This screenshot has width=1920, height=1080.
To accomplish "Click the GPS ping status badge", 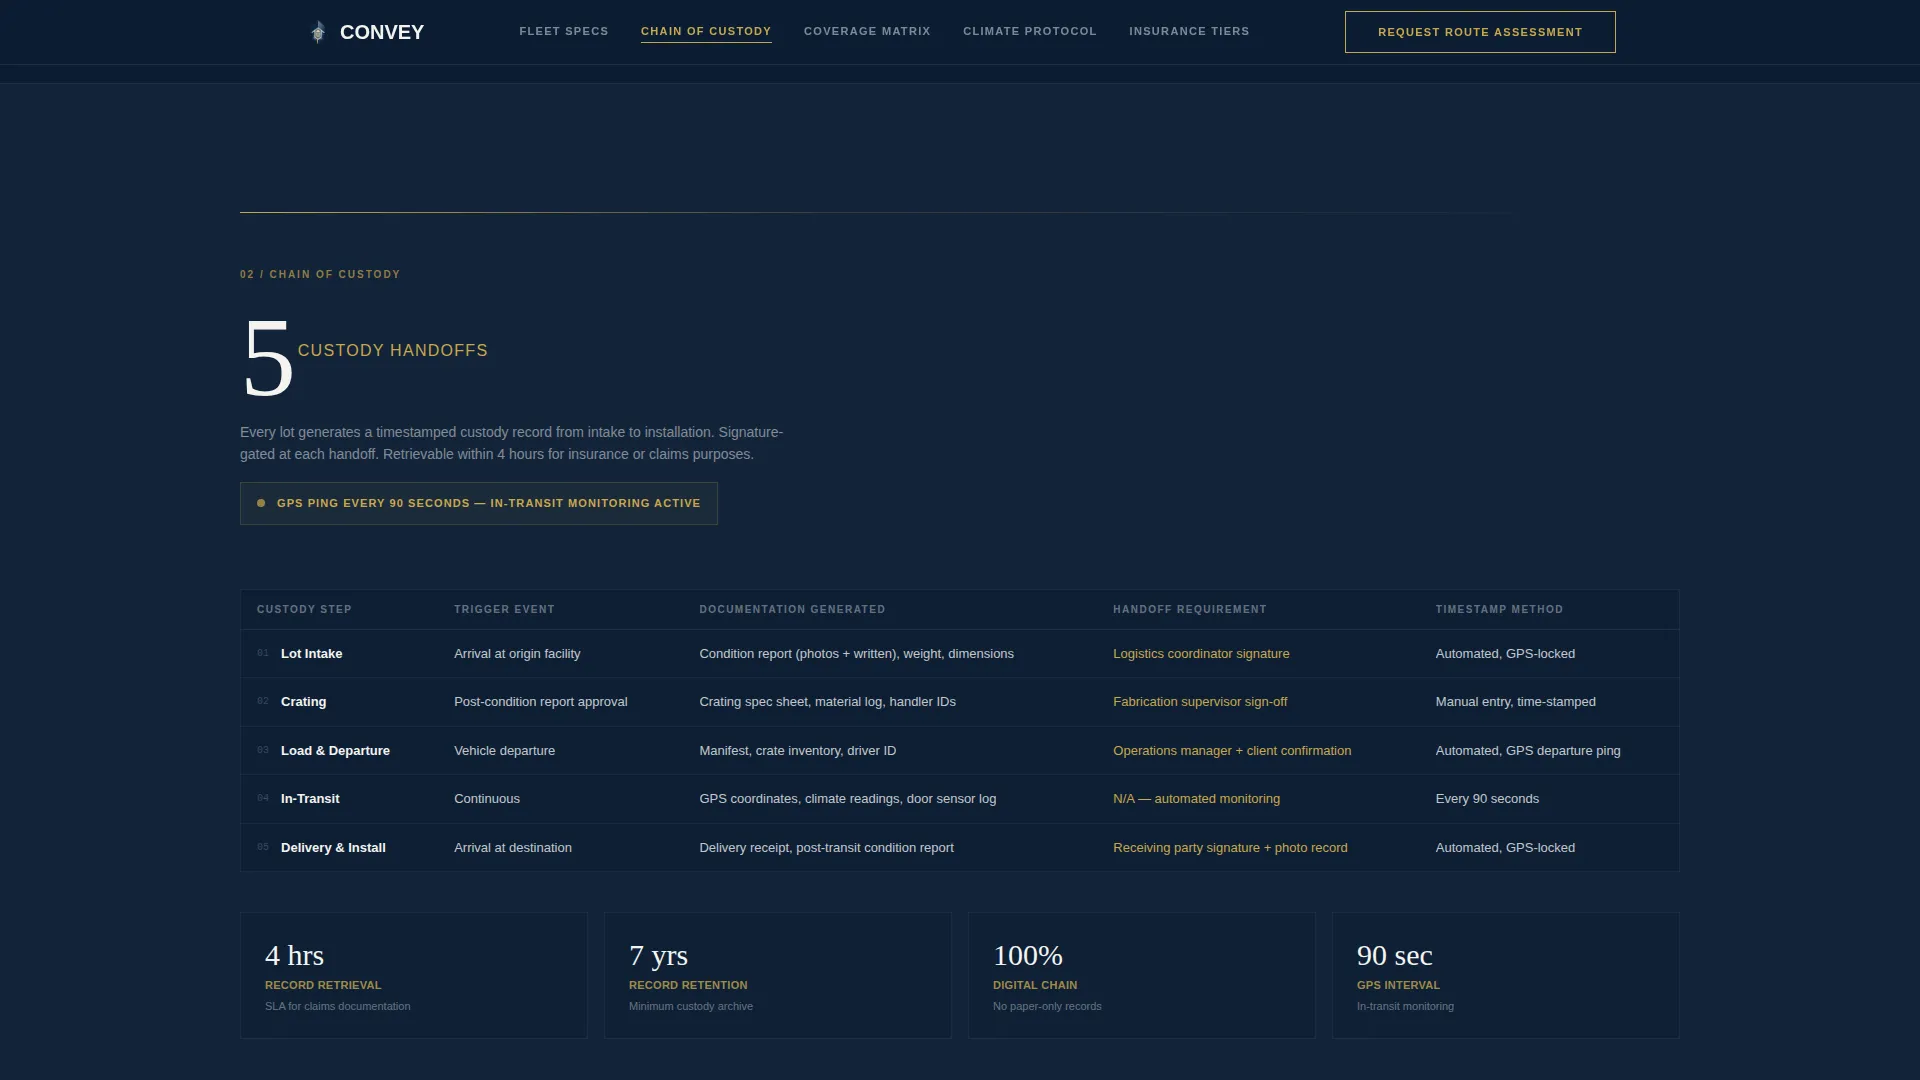I will [x=479, y=503].
